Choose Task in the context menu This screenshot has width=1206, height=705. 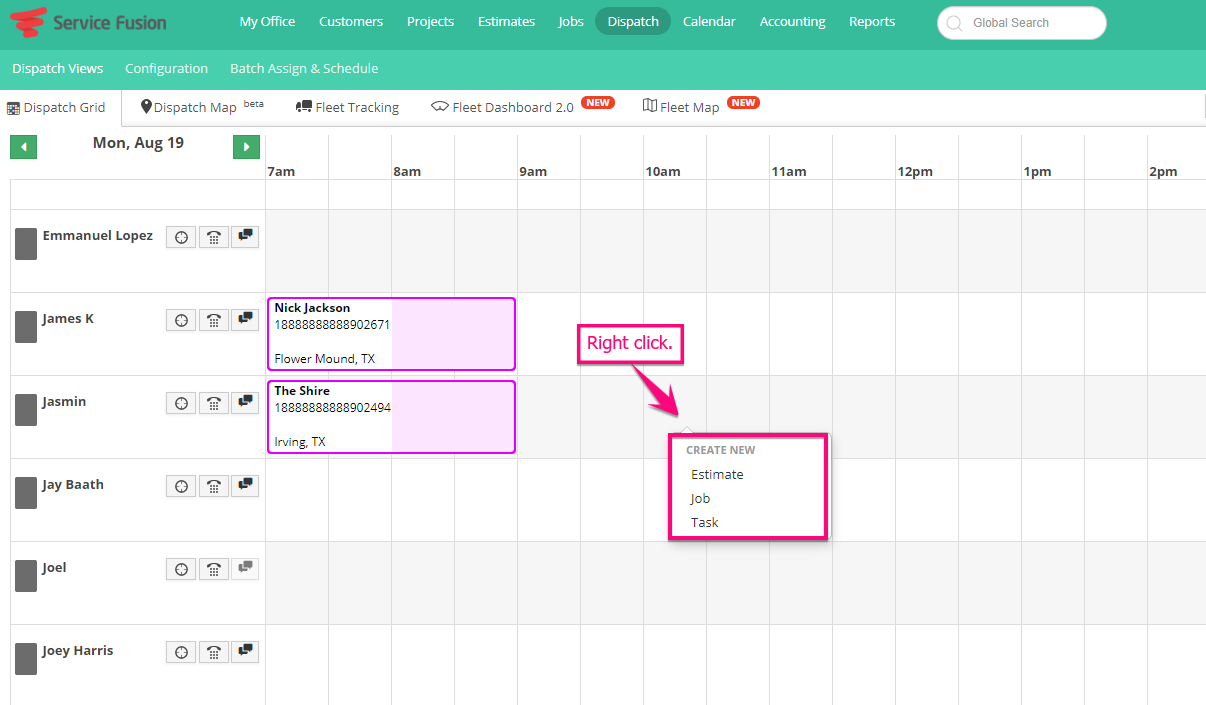coord(704,523)
